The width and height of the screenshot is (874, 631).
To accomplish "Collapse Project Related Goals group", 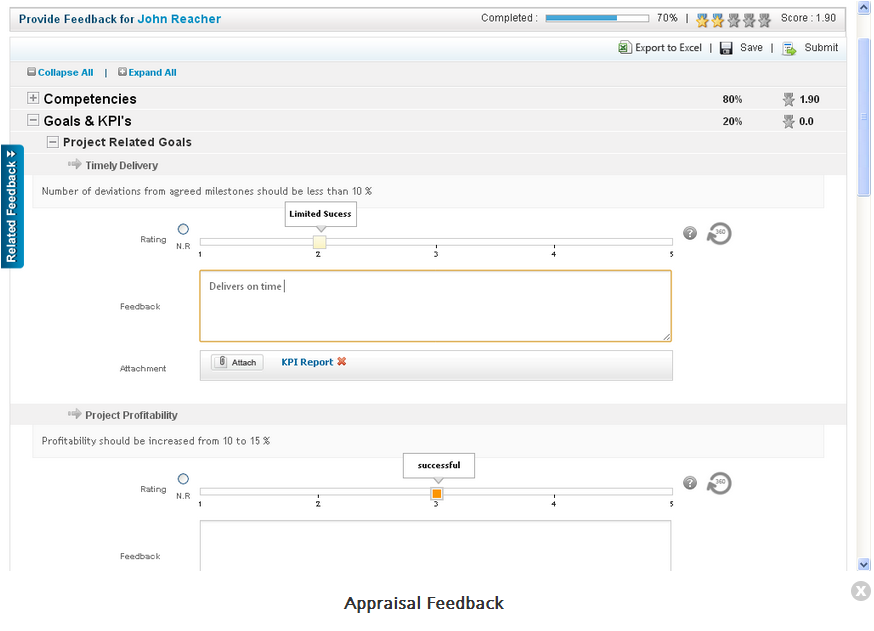I will [53, 142].
